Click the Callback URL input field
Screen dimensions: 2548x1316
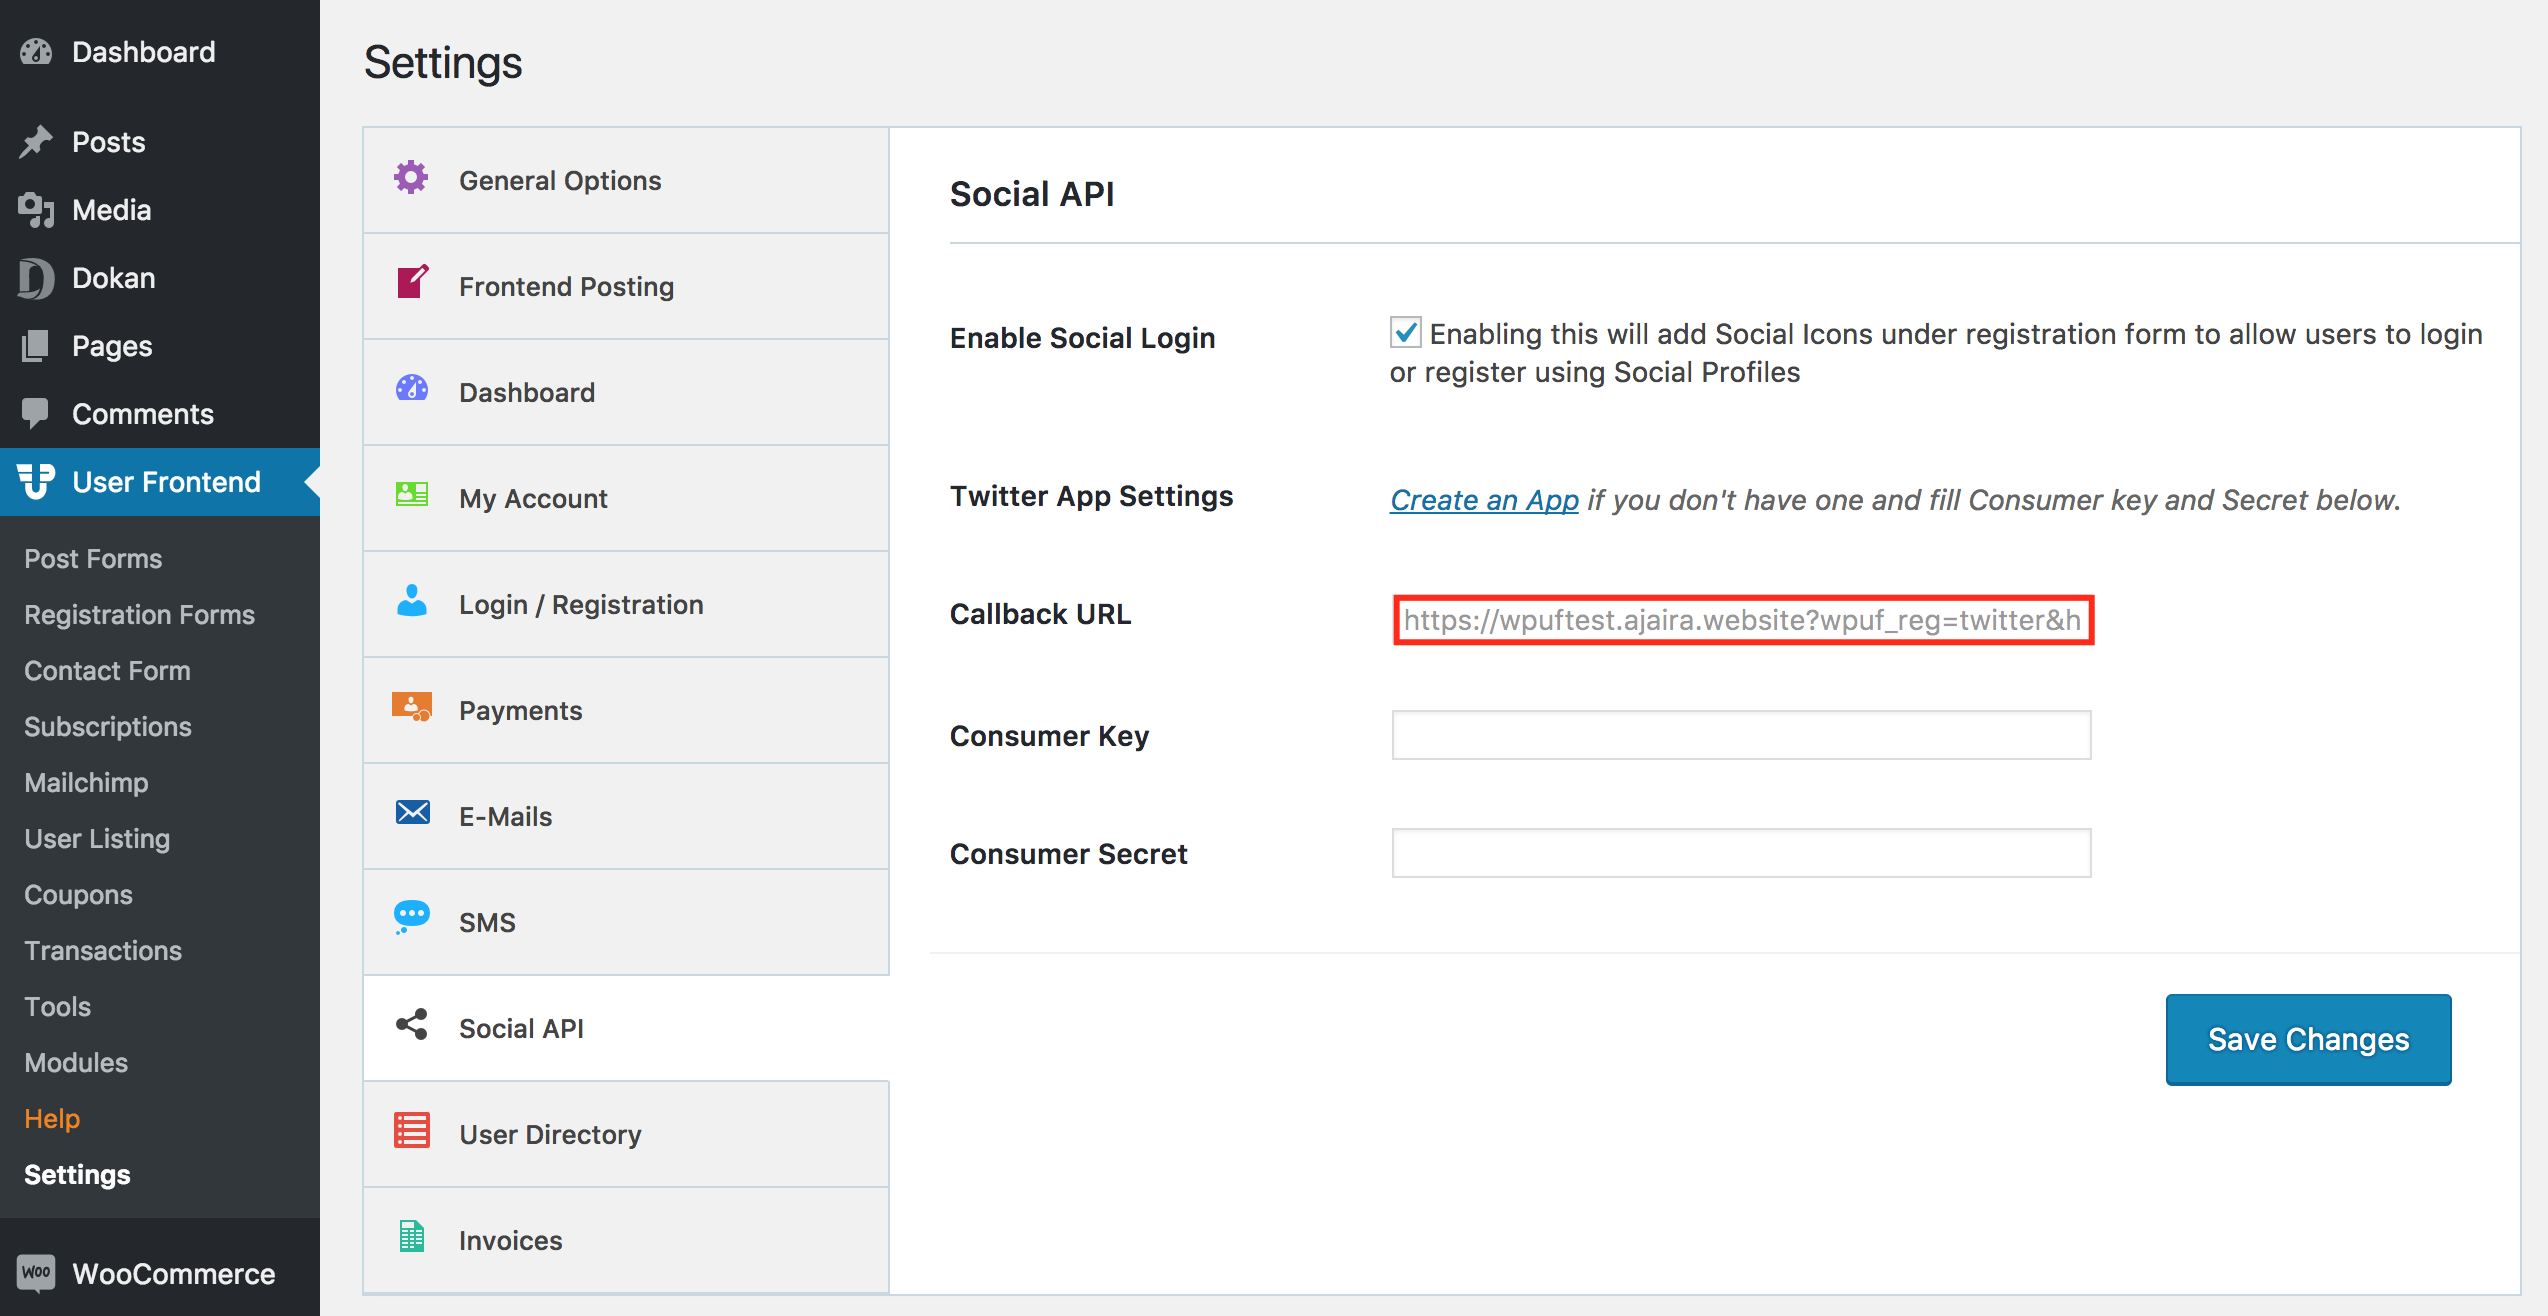(1742, 619)
